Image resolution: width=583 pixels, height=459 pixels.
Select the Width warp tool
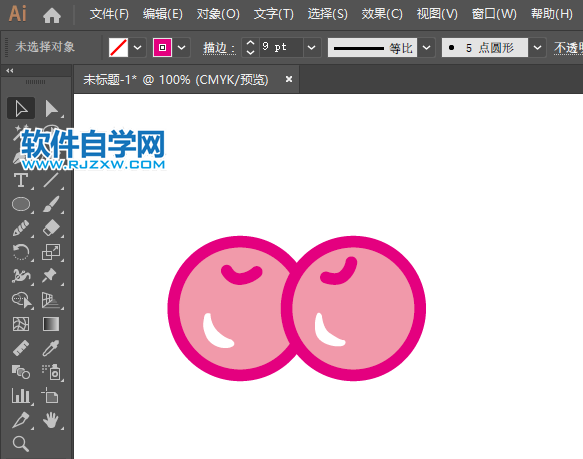[21, 276]
